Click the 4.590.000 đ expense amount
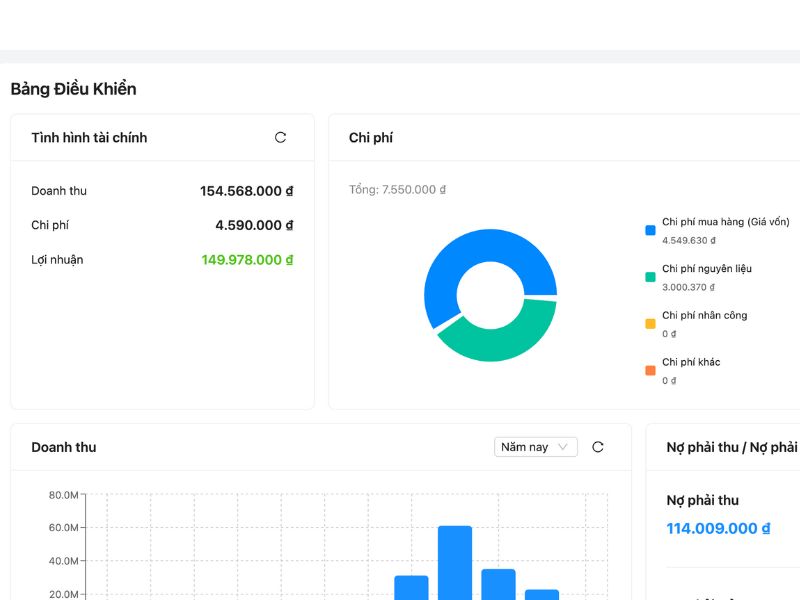This screenshot has width=800, height=600. point(254,226)
